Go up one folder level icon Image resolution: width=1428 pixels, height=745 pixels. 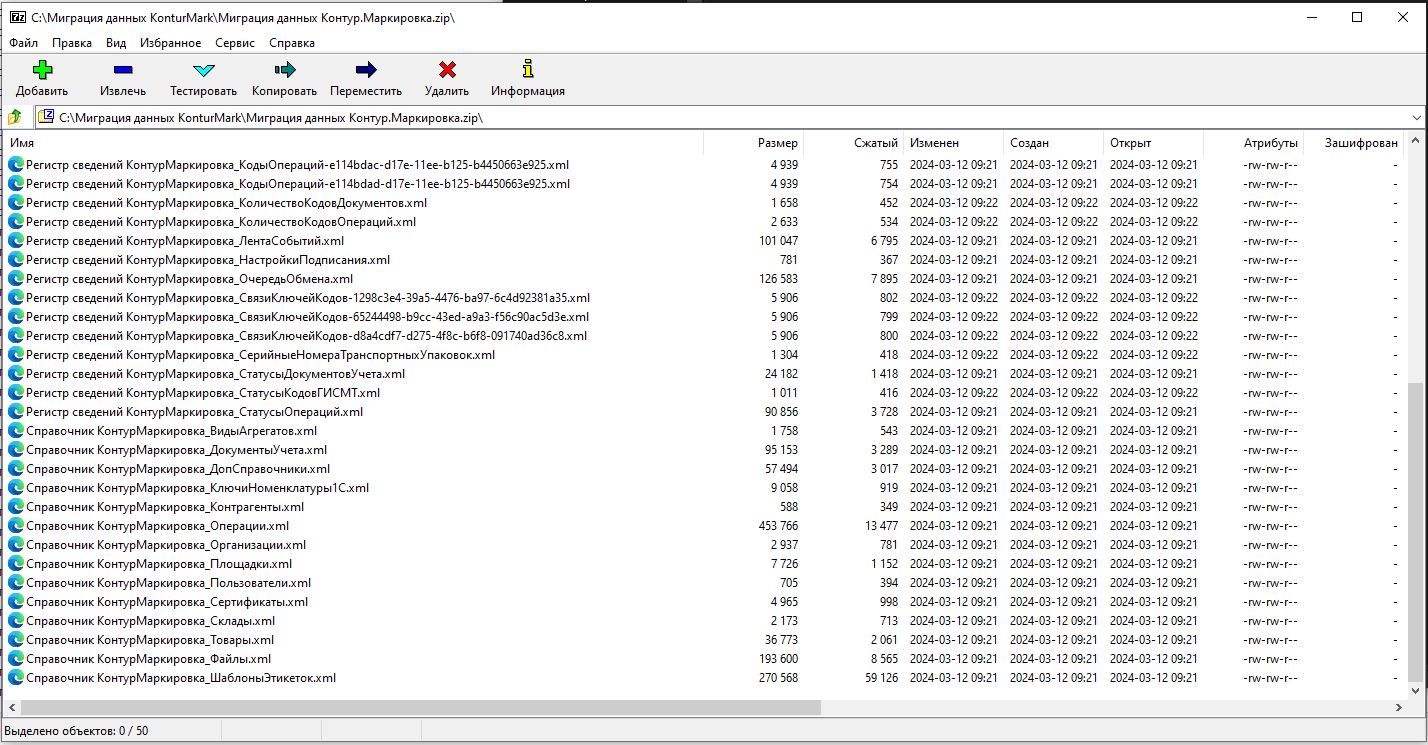[x=15, y=117]
